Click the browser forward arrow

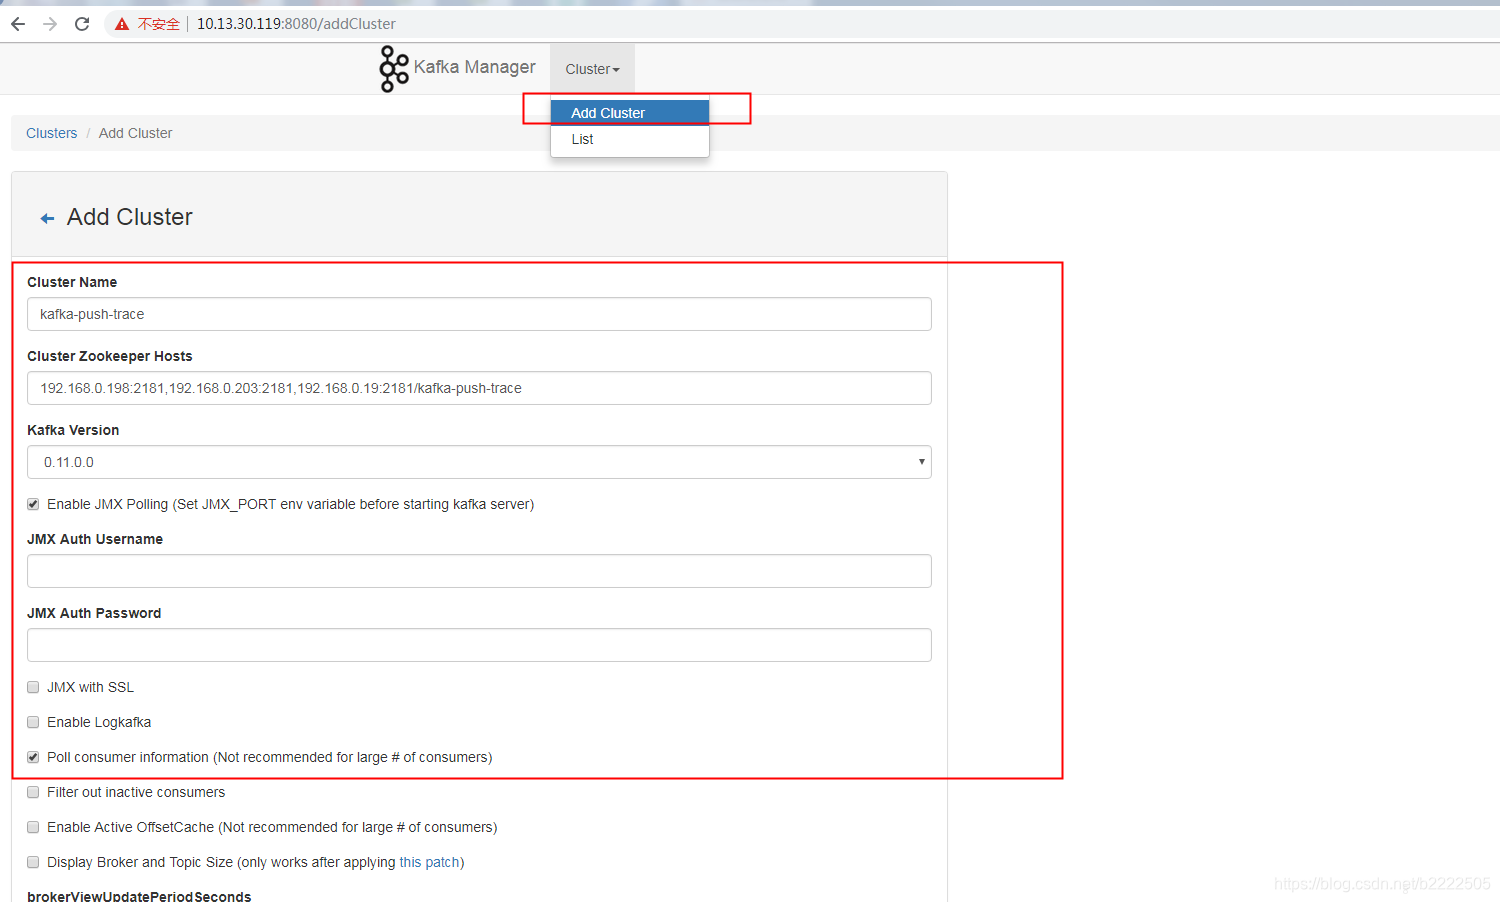50,24
